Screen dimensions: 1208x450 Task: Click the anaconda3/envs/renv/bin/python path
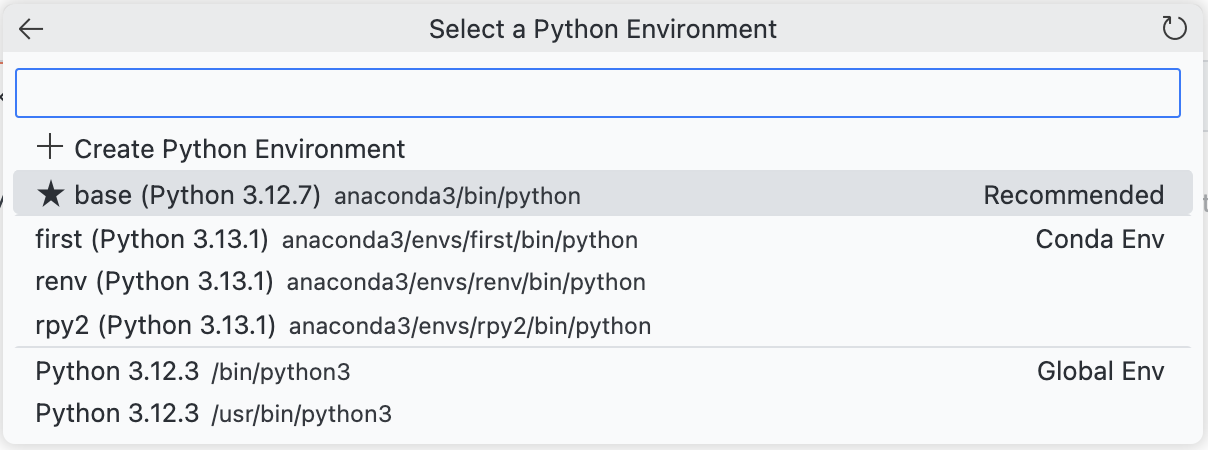[466, 283]
